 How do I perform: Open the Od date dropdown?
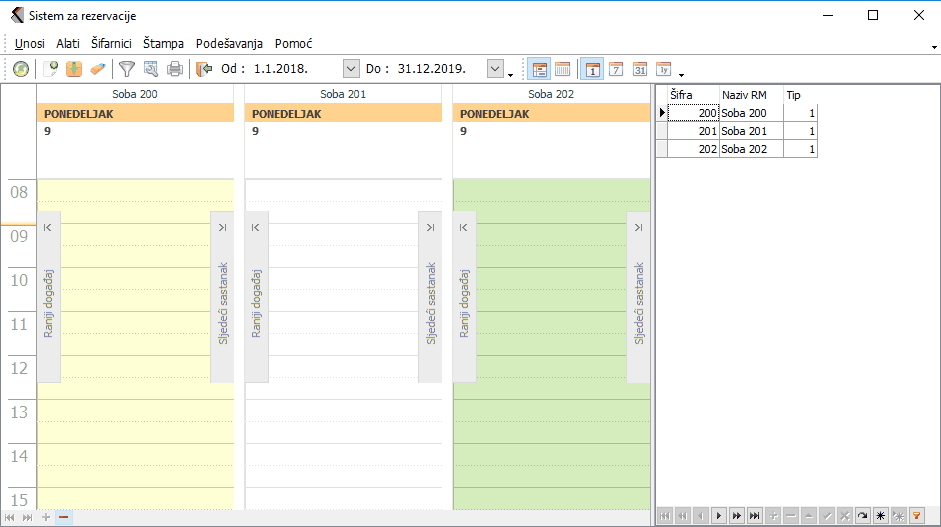click(x=350, y=69)
